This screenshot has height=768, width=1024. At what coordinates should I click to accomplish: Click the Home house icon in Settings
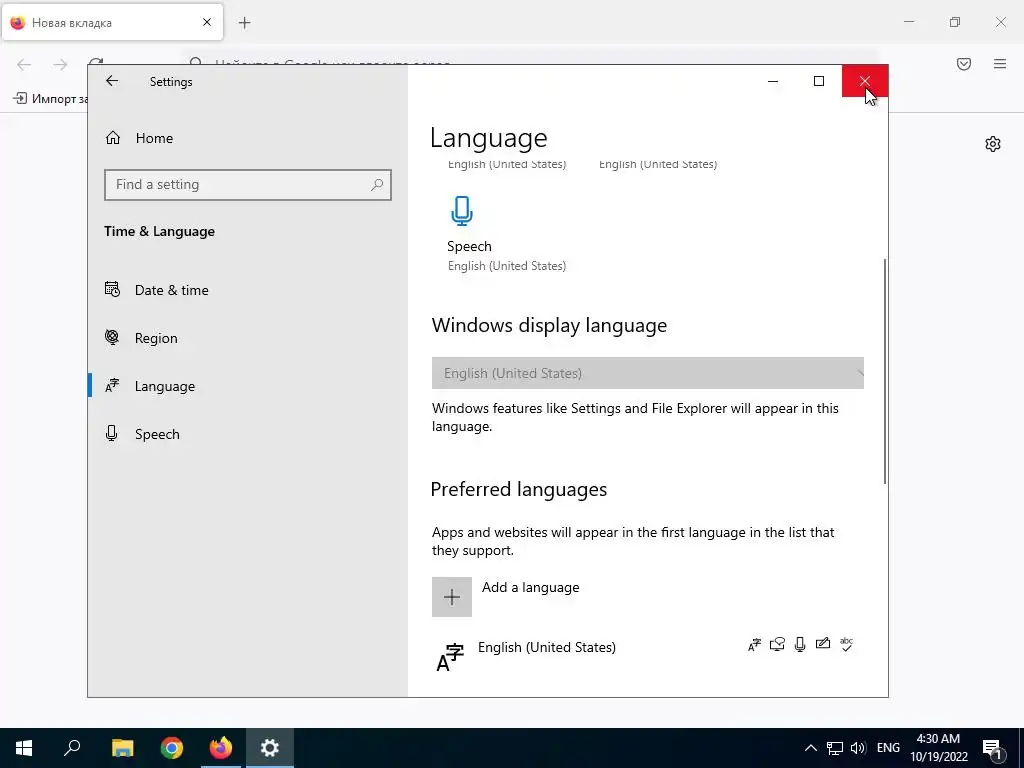tap(113, 137)
